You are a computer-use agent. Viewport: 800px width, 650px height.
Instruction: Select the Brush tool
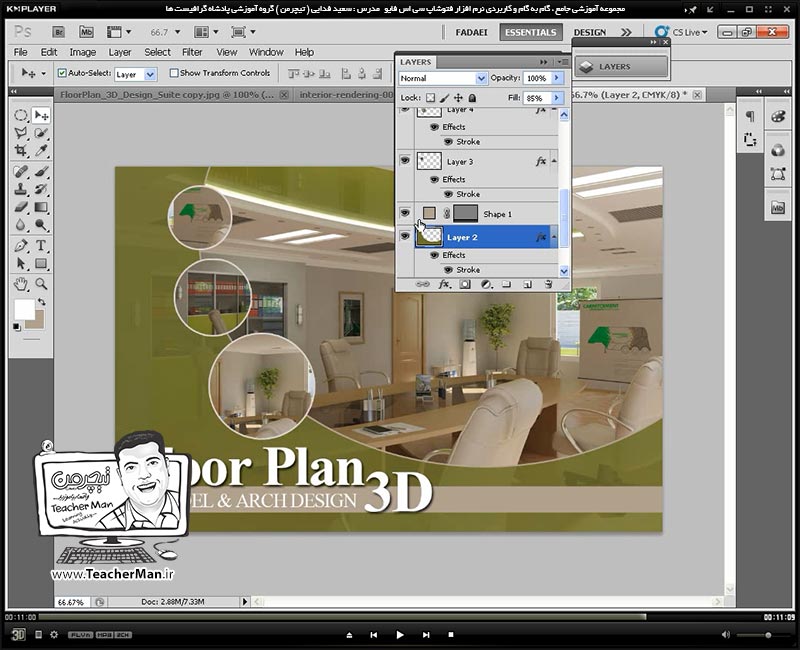(x=41, y=171)
